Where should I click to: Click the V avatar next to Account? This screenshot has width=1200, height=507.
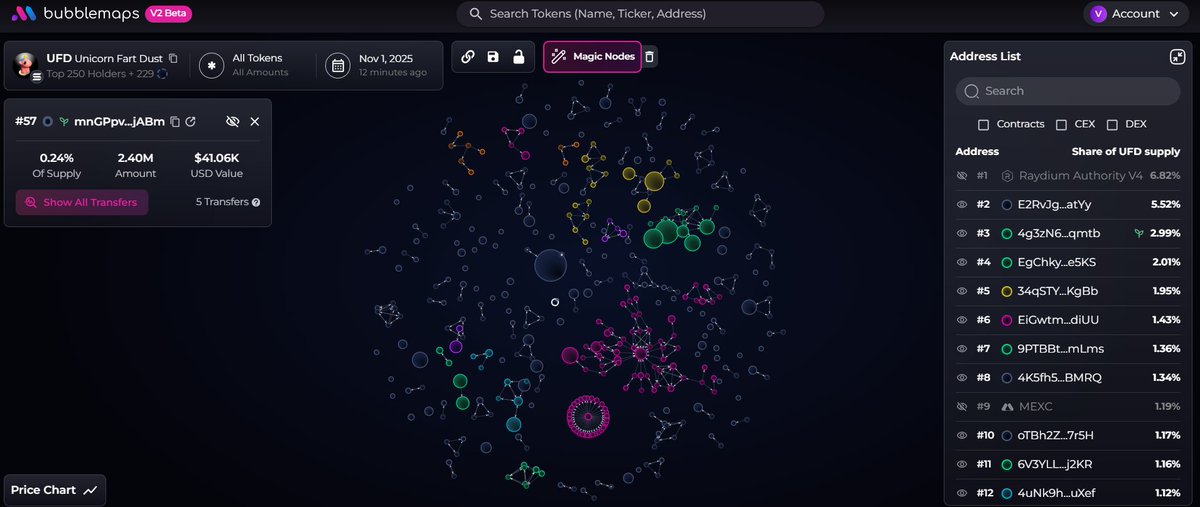(1099, 14)
